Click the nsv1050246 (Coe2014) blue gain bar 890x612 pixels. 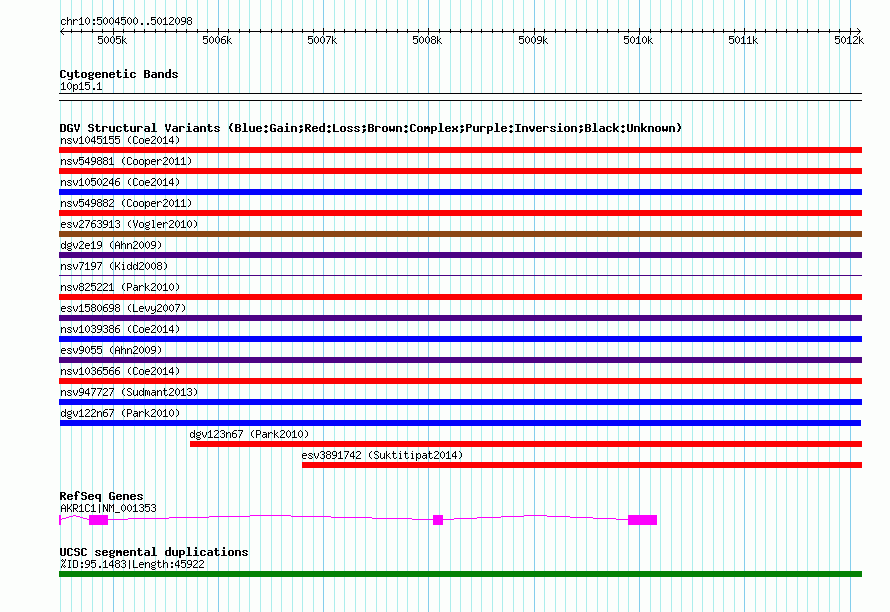[x=460, y=192]
